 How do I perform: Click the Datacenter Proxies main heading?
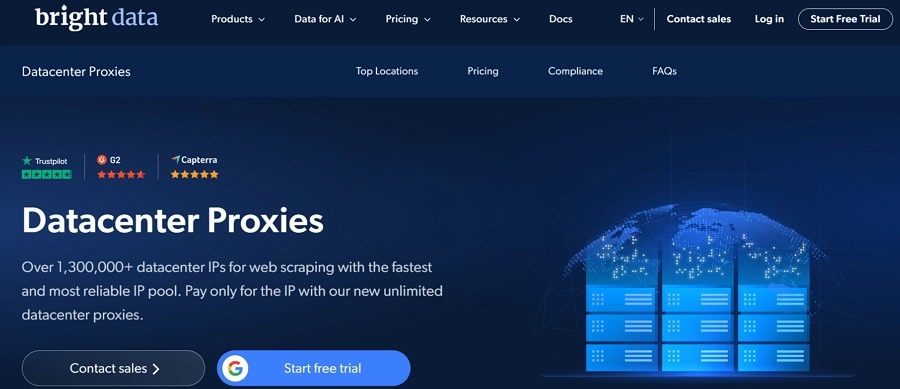(172, 221)
